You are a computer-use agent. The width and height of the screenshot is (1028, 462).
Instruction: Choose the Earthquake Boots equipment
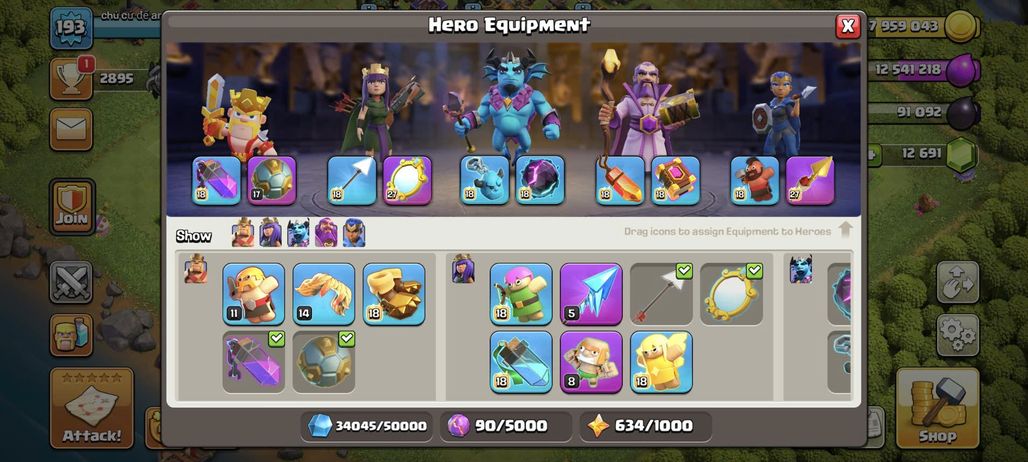pyautogui.click(x=394, y=294)
